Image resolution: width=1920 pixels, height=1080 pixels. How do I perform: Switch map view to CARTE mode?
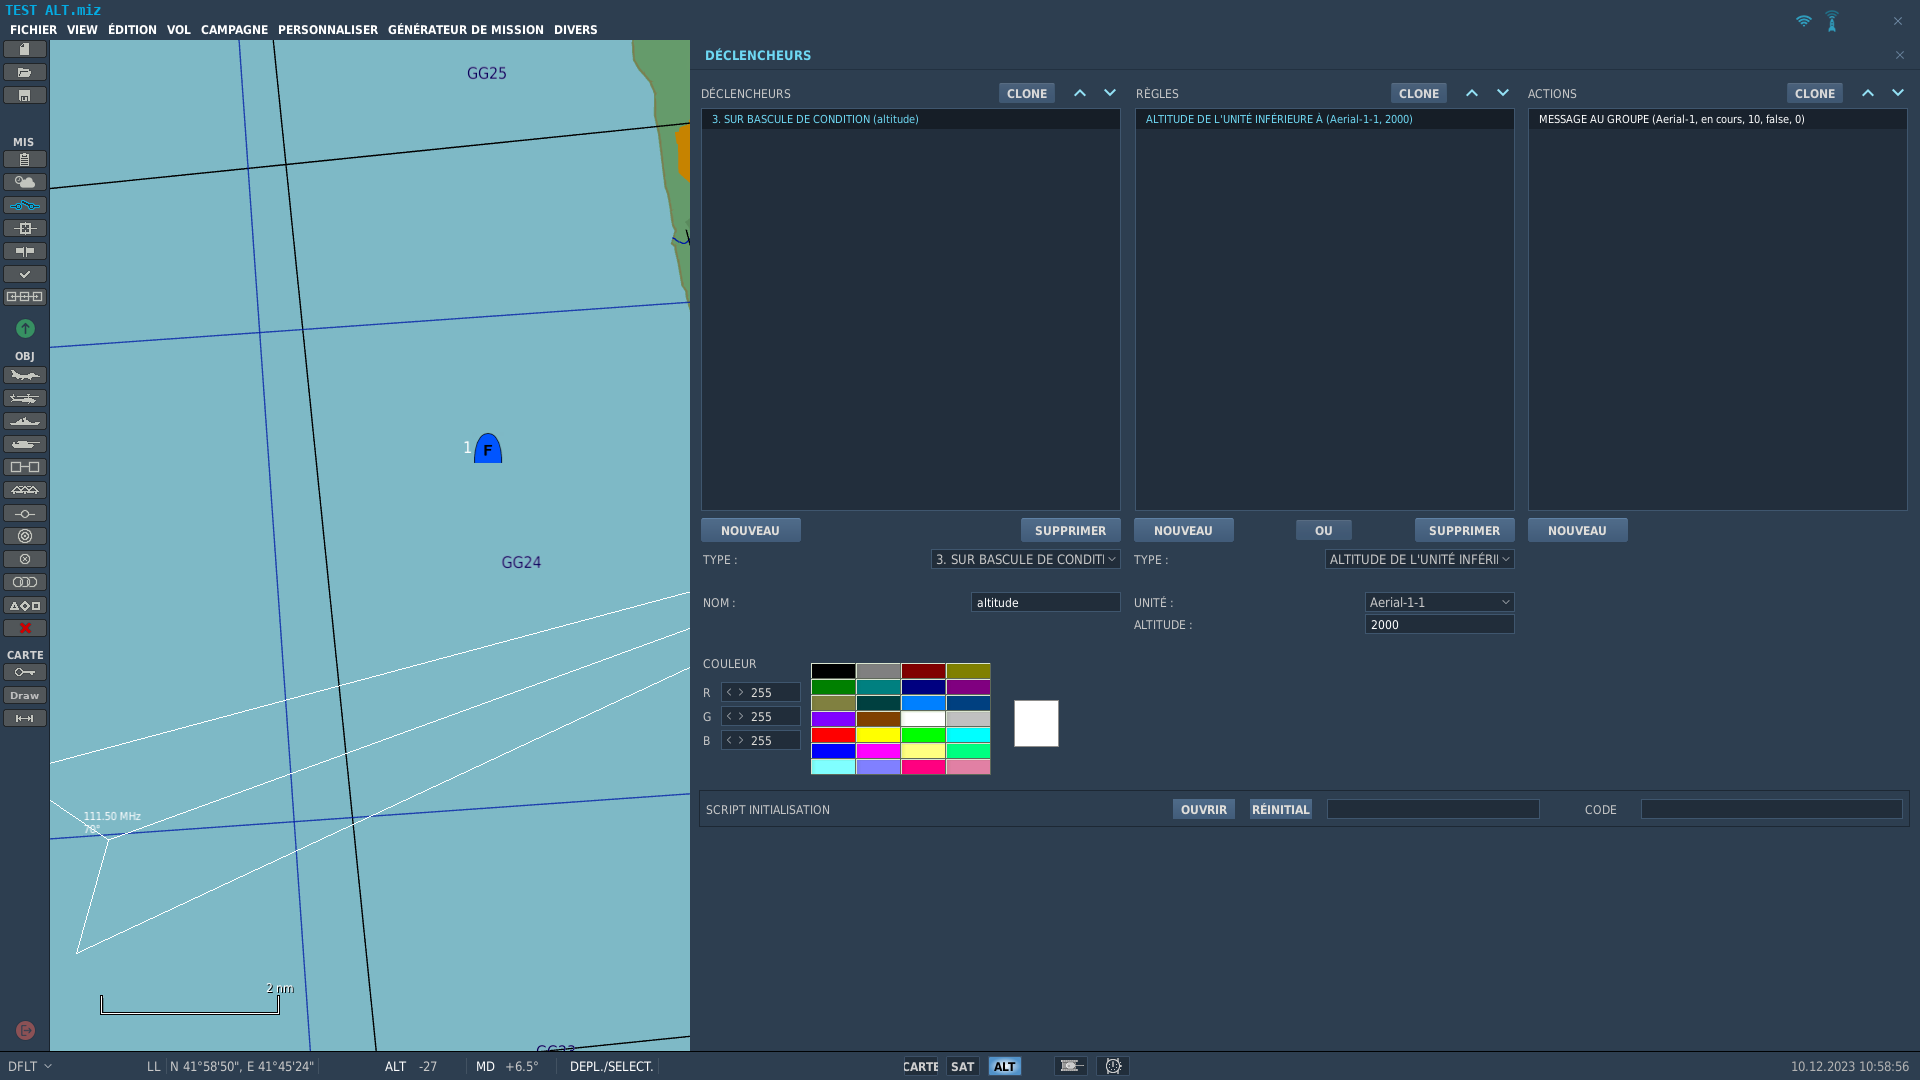coord(921,1066)
